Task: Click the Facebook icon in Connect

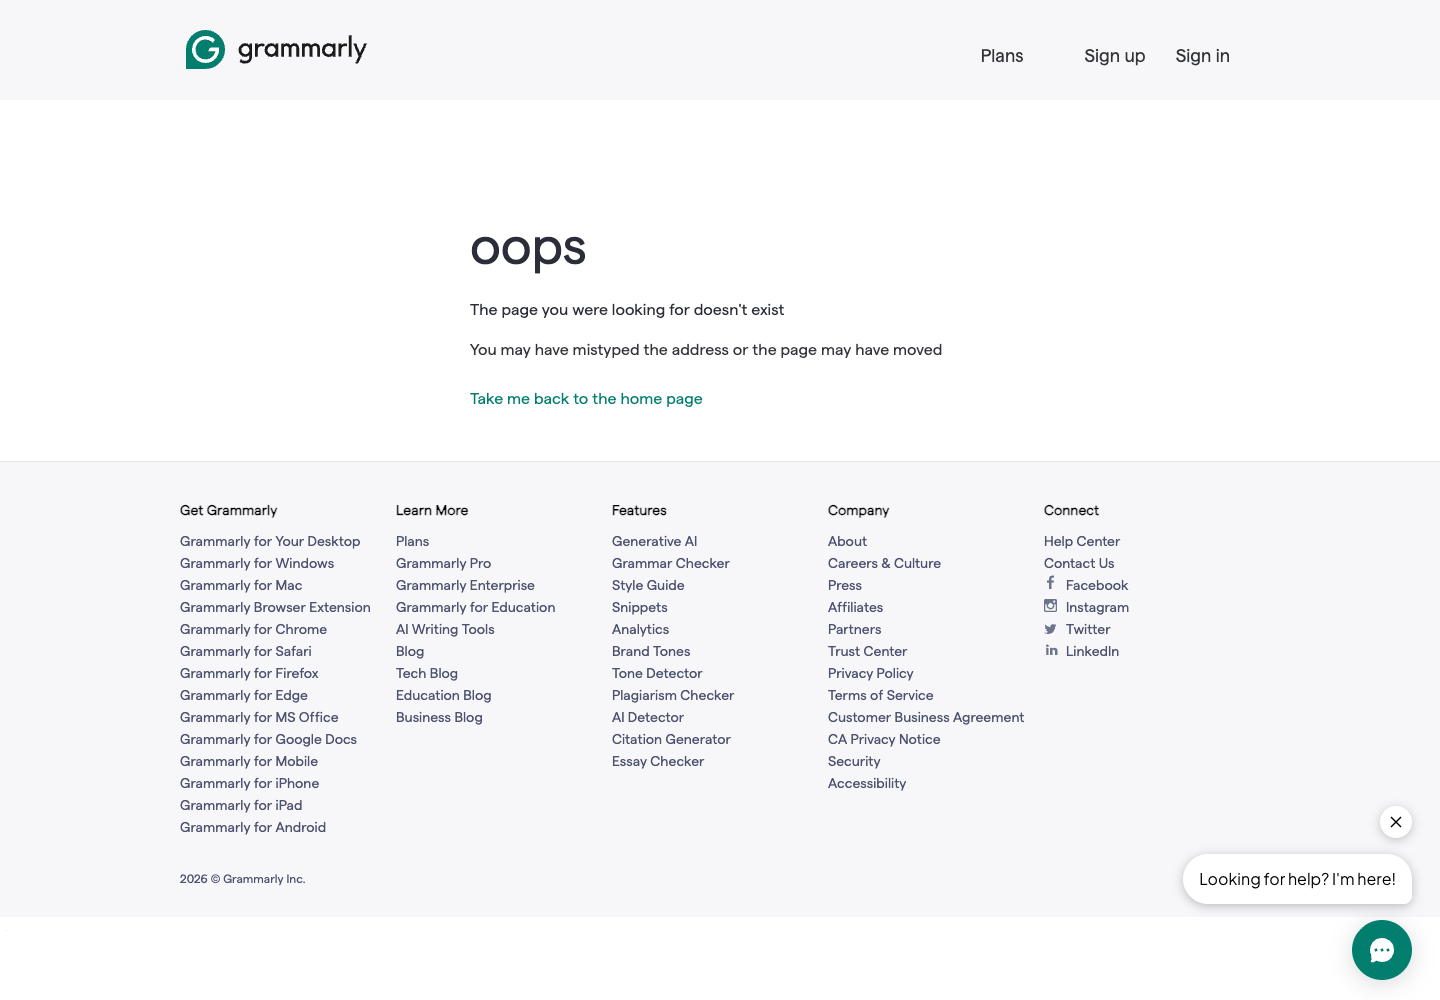Action: coord(1051,583)
